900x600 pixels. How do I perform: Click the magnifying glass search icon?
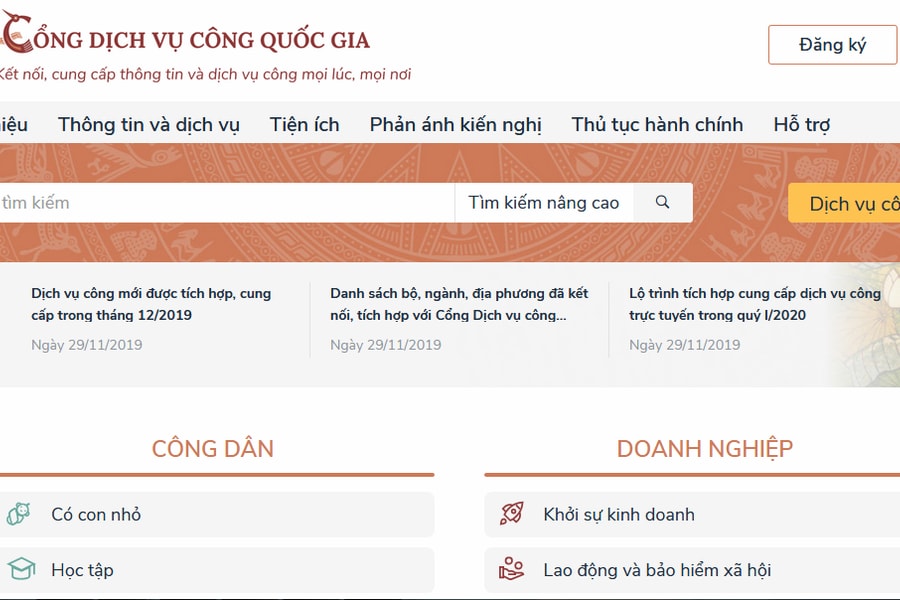point(662,202)
